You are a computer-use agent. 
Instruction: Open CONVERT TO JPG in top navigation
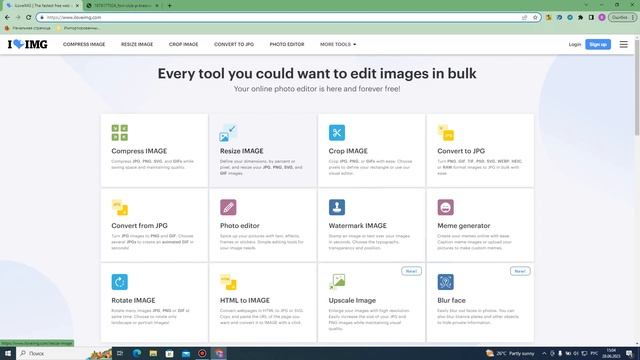tap(234, 44)
